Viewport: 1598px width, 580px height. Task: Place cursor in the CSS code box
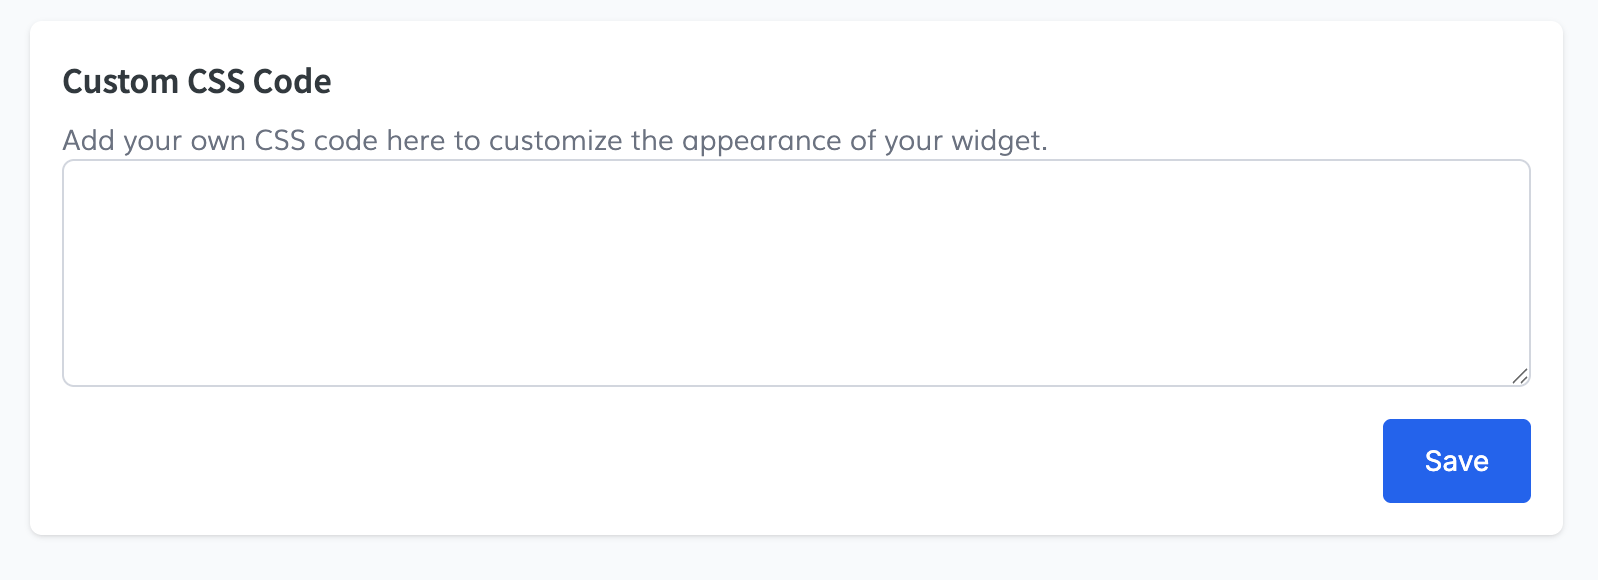pyautogui.click(x=796, y=272)
